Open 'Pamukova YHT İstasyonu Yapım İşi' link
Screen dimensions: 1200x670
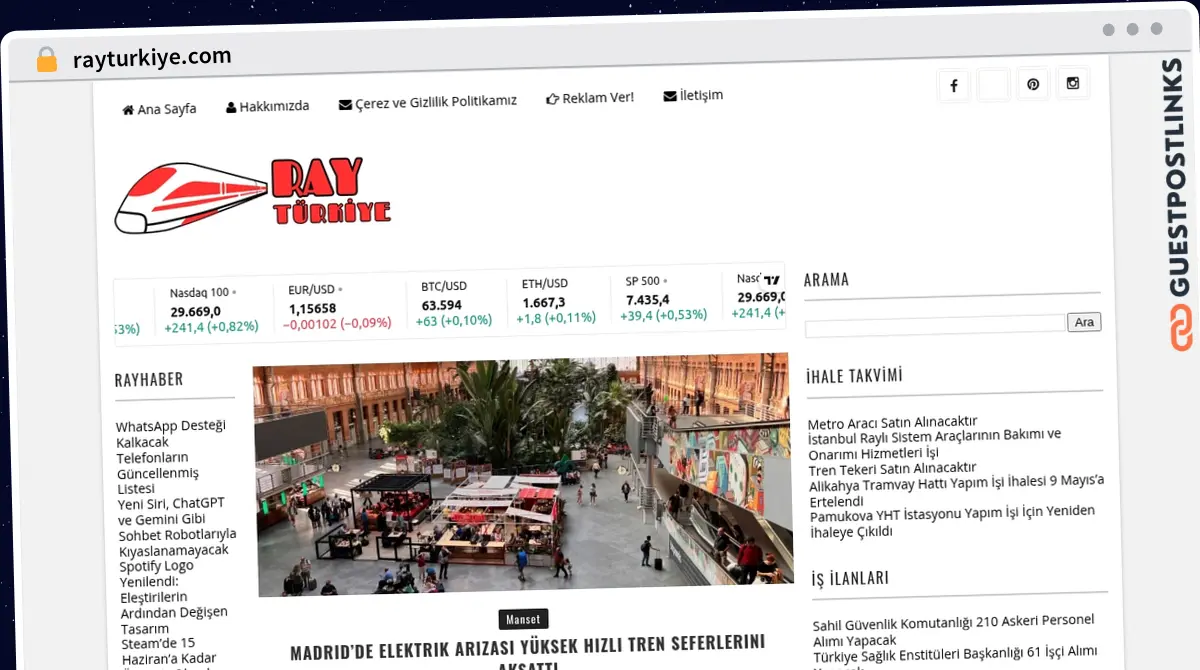pyautogui.click(x=952, y=521)
